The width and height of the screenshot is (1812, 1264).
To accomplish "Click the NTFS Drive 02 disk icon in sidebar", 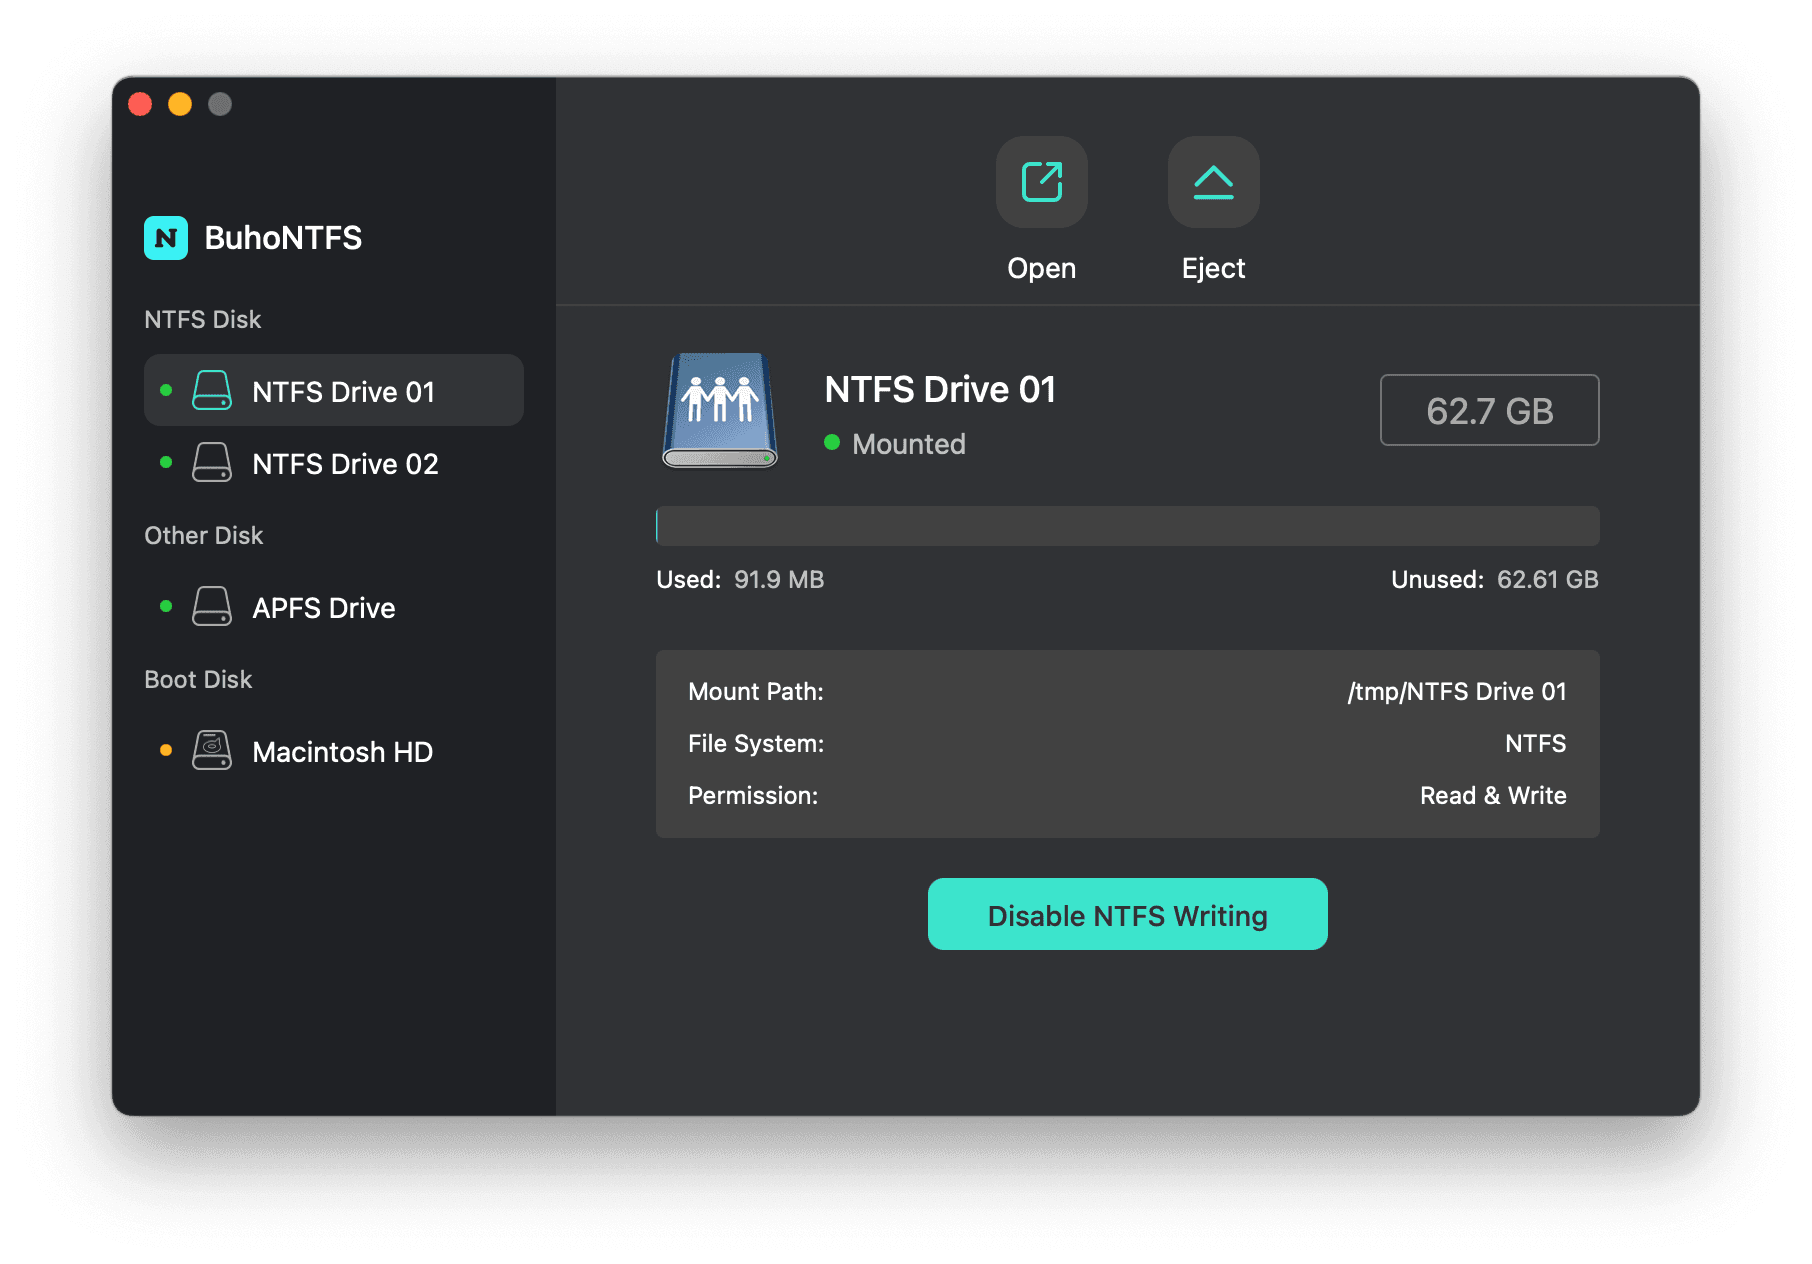I will click(211, 463).
